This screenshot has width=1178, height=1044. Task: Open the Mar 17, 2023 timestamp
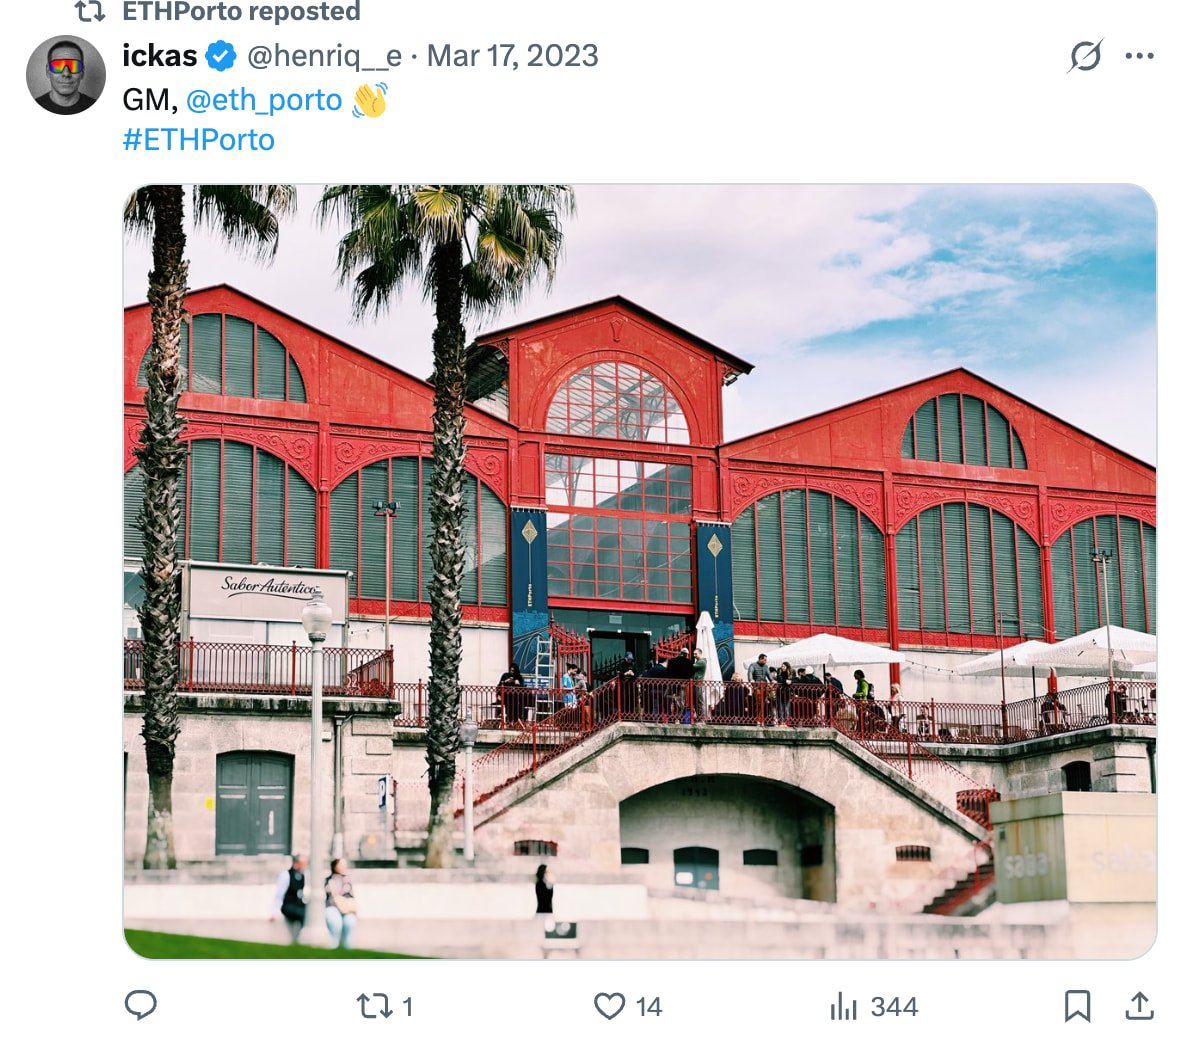(512, 56)
